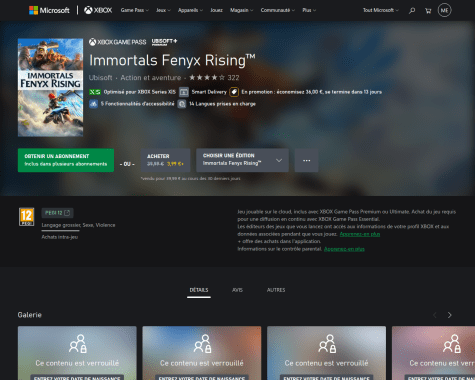Open the ME account avatar
Viewport: 475px width, 380px height.
(x=444, y=10)
